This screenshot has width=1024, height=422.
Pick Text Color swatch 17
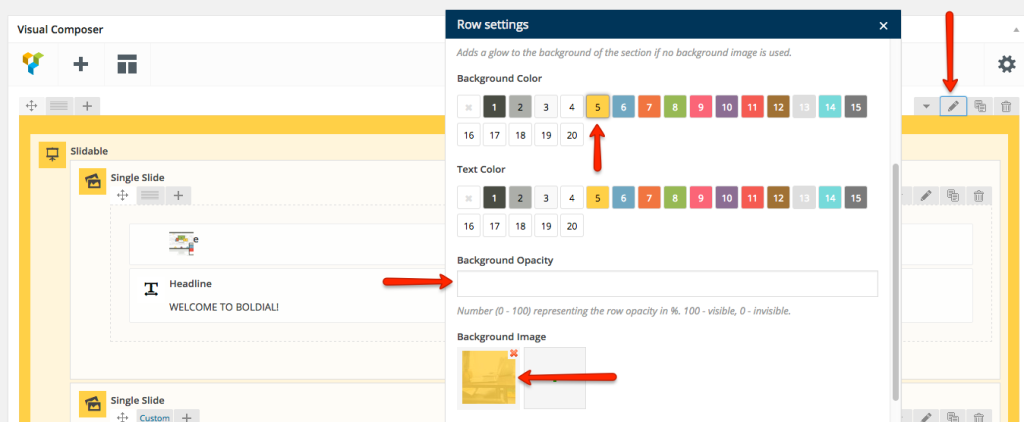coord(494,226)
